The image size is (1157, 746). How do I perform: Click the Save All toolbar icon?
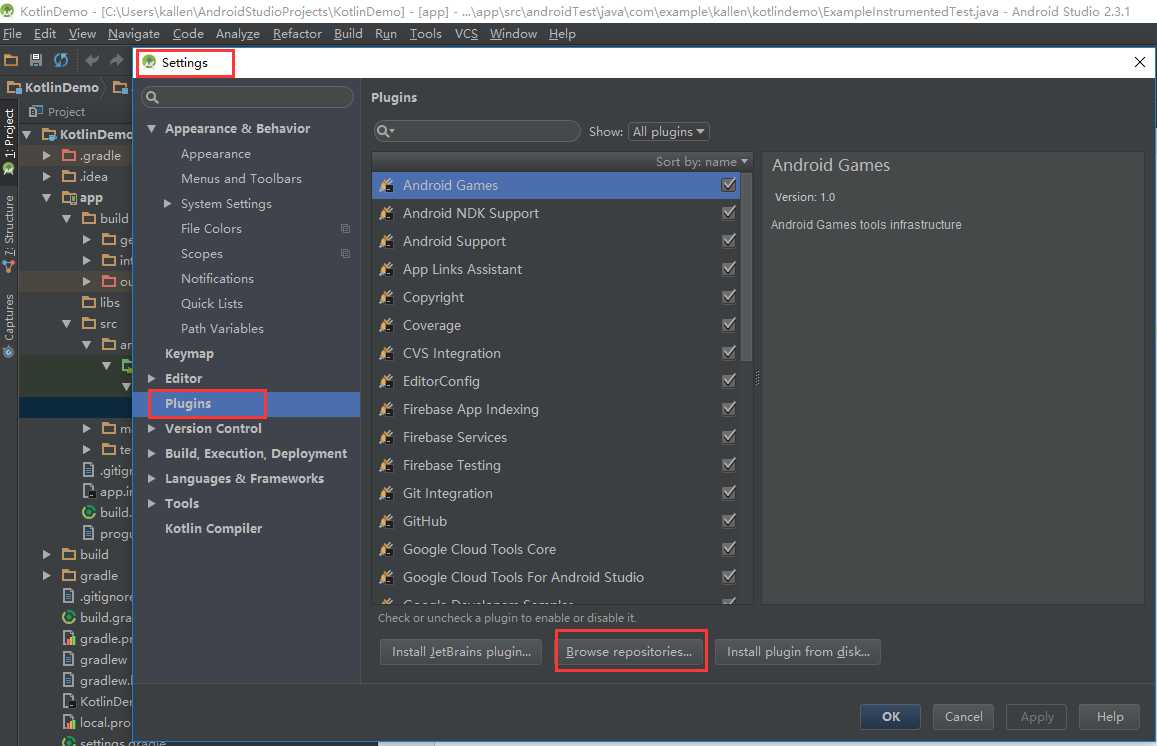click(x=35, y=61)
